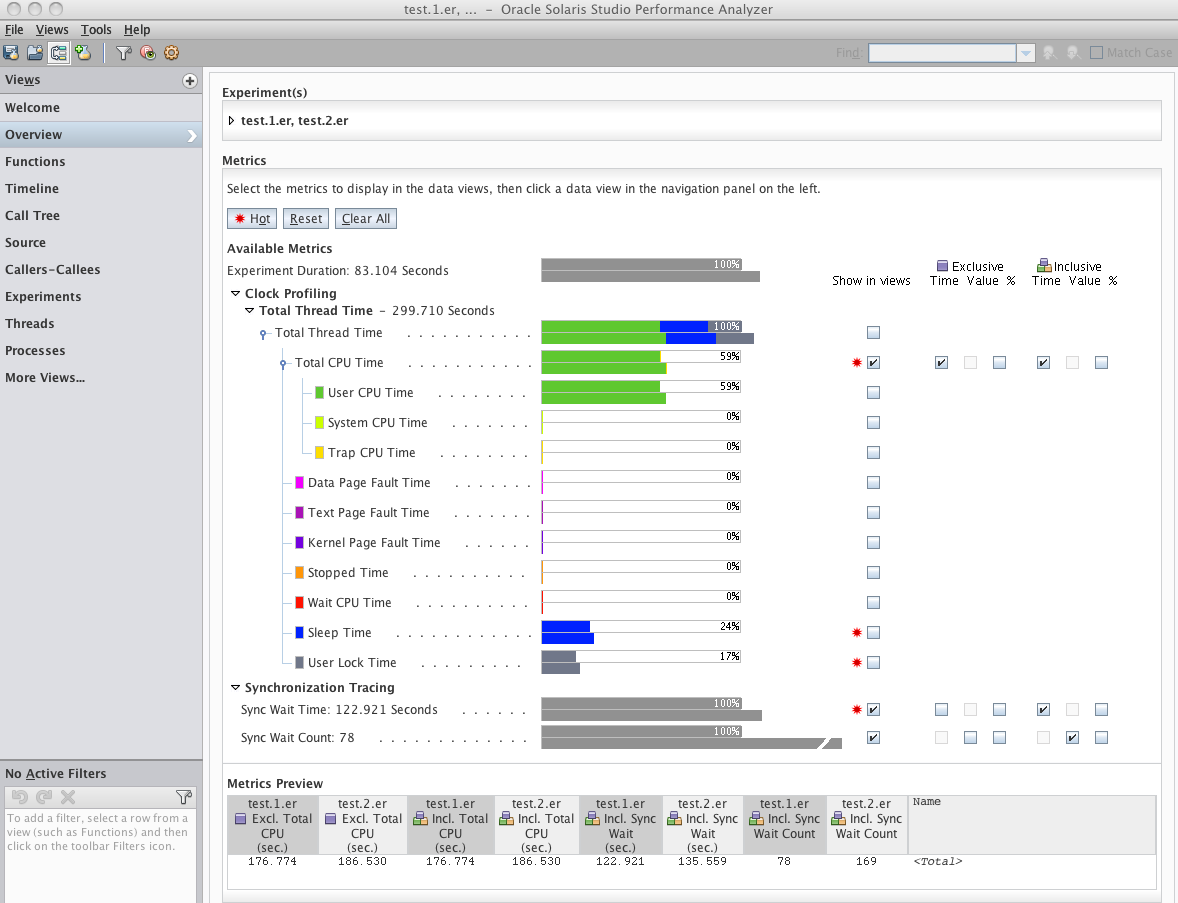Click the hot marker beside User Lock Time

click(856, 663)
